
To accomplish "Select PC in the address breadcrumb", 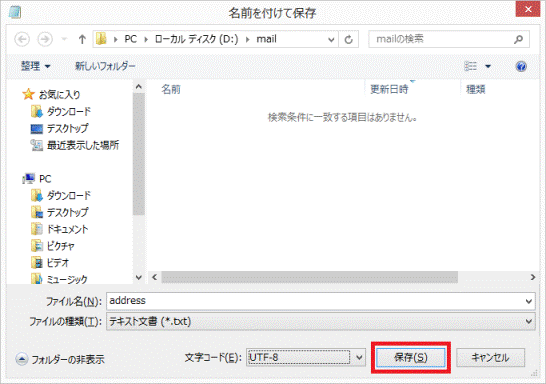I will (x=131, y=39).
